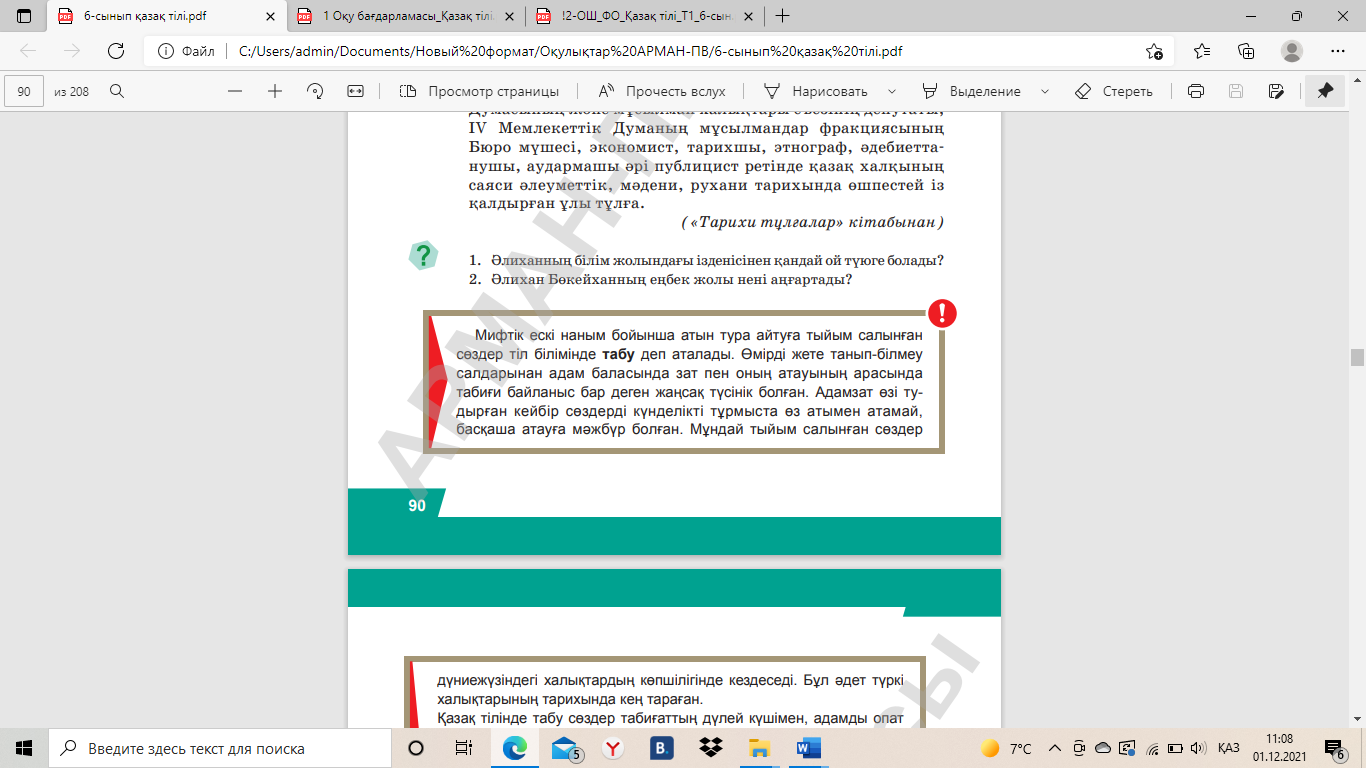Open the tab actions menu icon
This screenshot has height=768, width=1366.
point(24,16)
